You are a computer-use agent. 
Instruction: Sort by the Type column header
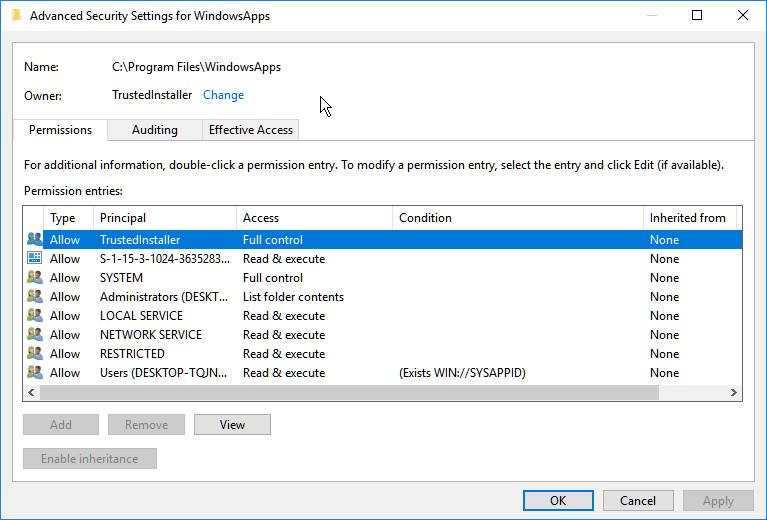point(68,218)
